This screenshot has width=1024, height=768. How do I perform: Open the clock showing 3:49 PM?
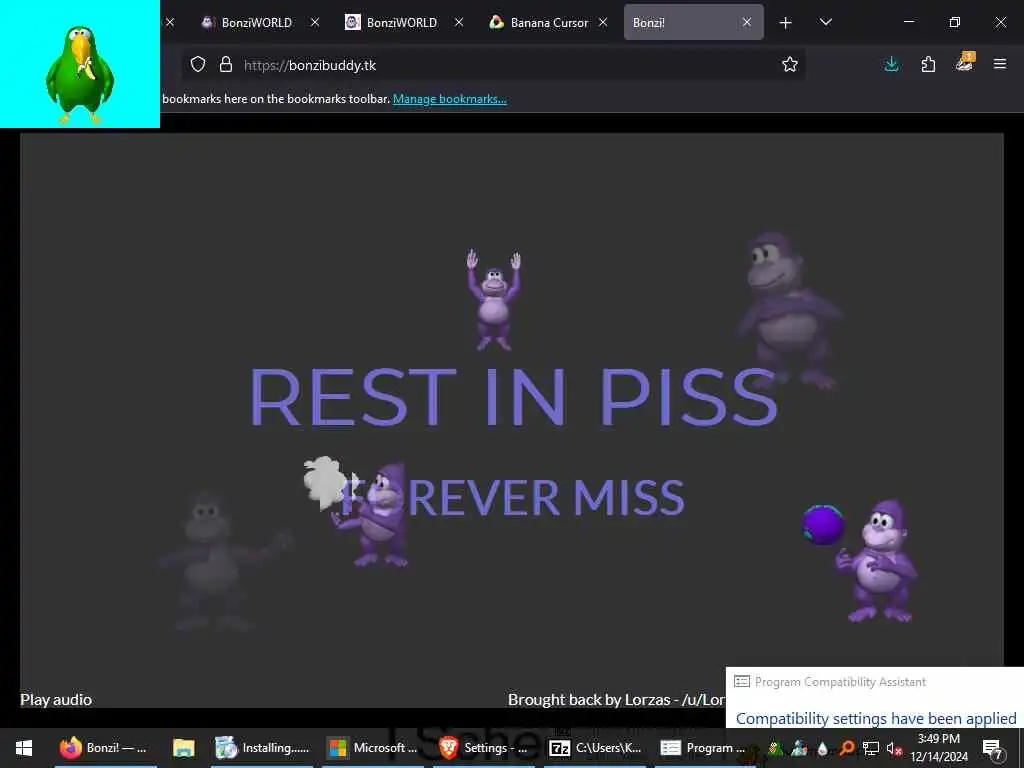pyautogui.click(x=939, y=748)
